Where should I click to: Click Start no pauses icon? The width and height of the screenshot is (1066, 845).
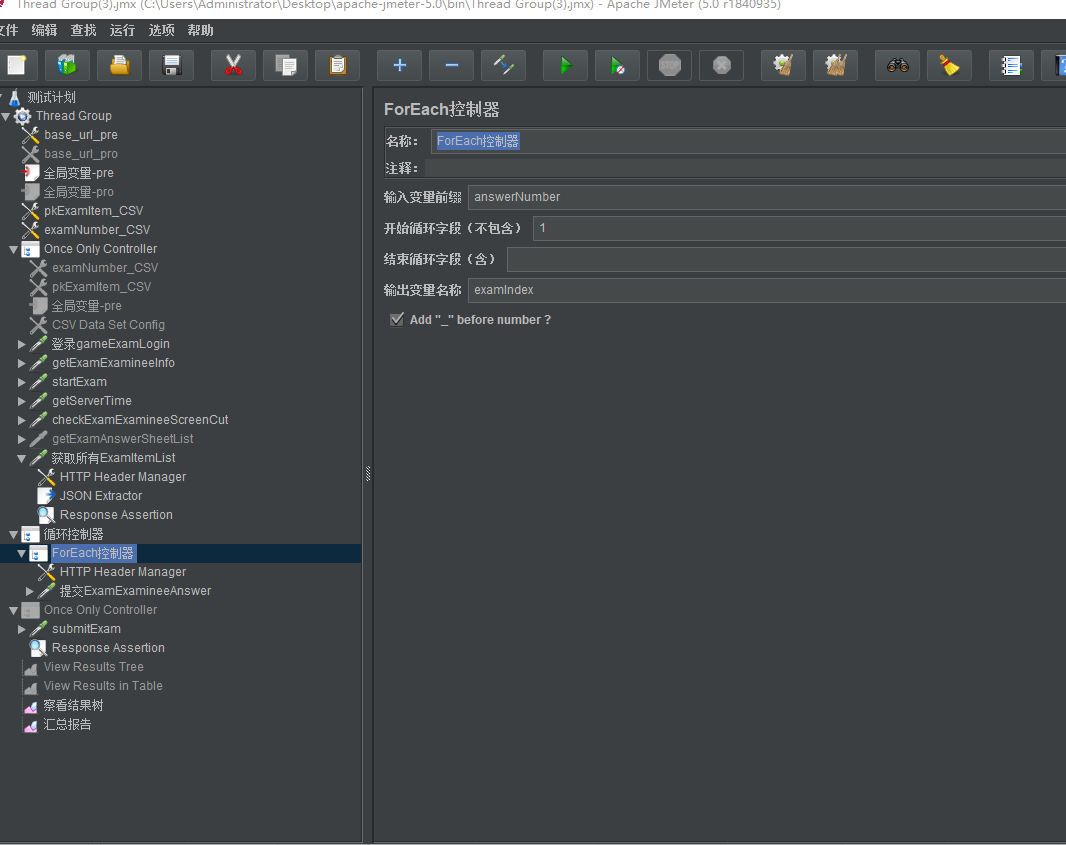click(x=617, y=65)
